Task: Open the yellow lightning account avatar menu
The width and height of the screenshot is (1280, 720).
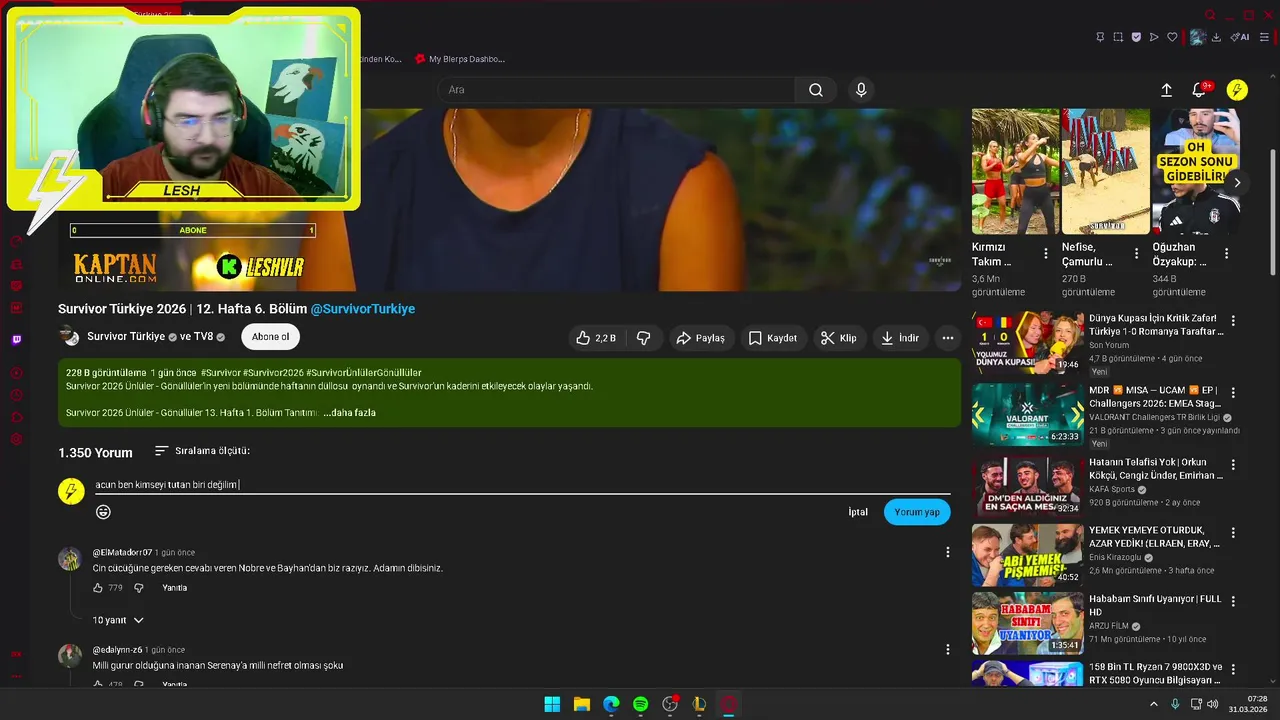Action: click(x=1237, y=90)
